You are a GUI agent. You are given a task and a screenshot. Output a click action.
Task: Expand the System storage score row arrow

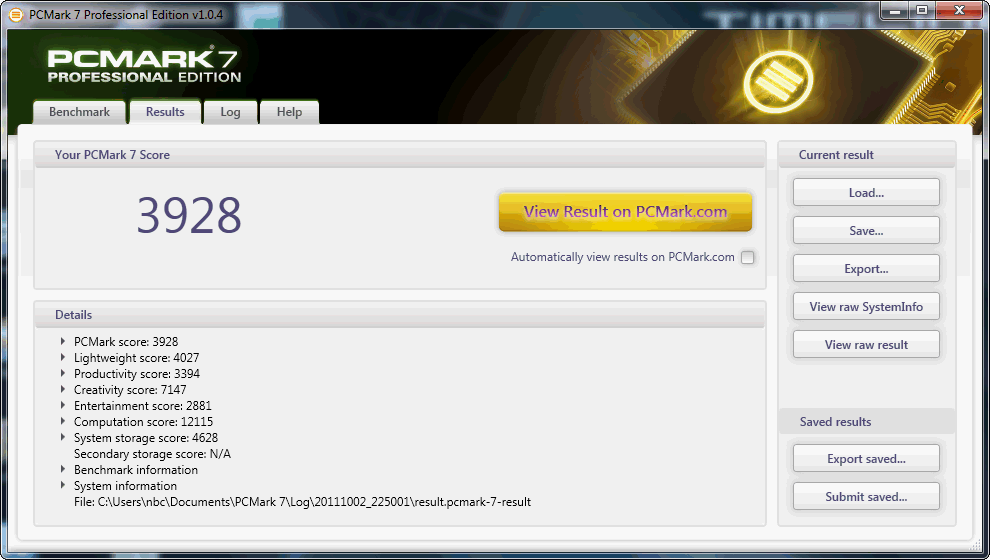point(63,437)
